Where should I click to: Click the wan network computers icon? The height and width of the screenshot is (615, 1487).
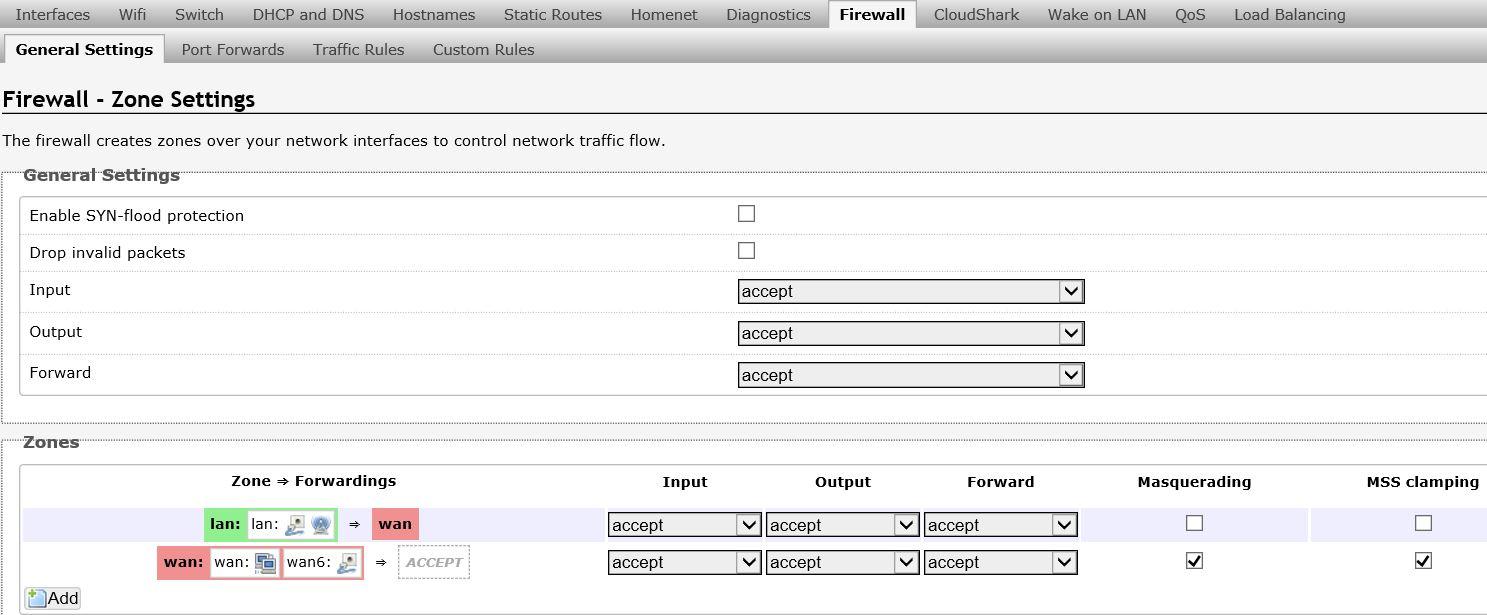(265, 563)
